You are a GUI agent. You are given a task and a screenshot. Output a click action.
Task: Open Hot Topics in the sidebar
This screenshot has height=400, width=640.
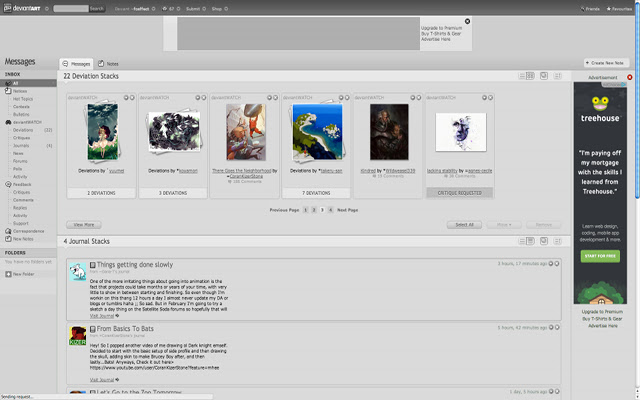(x=23, y=99)
